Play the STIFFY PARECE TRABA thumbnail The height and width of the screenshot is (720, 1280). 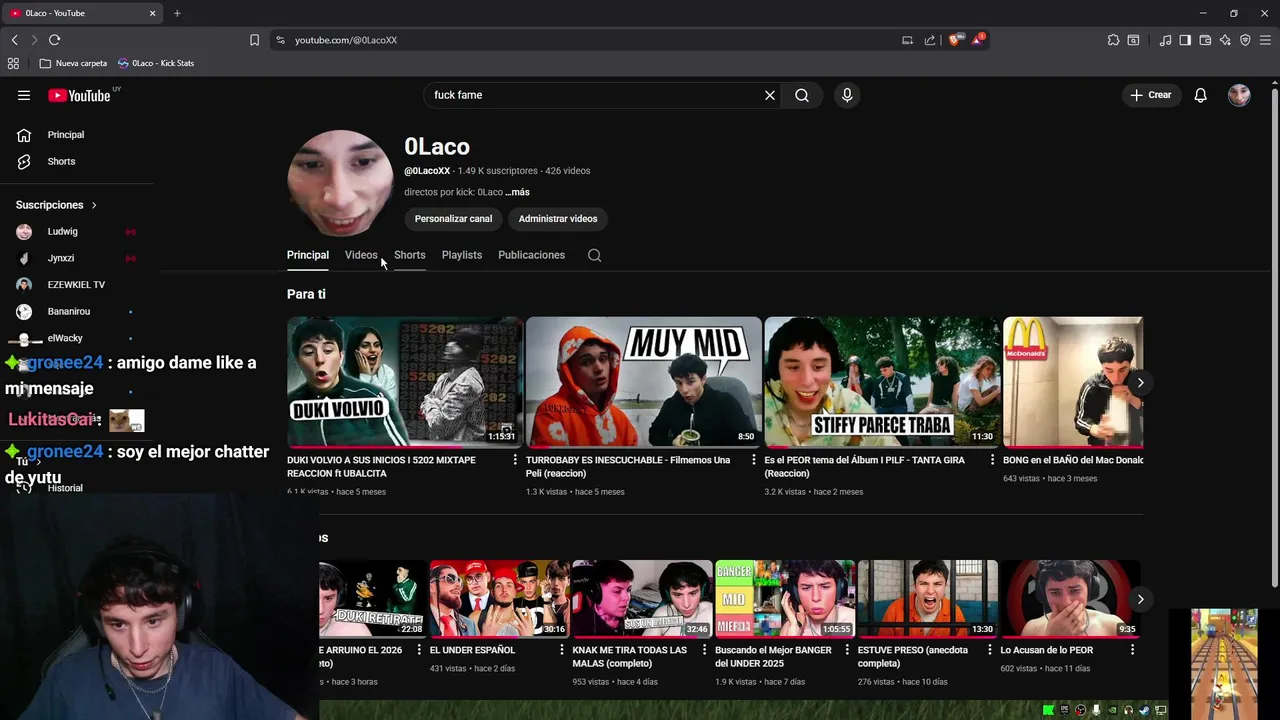pos(881,382)
